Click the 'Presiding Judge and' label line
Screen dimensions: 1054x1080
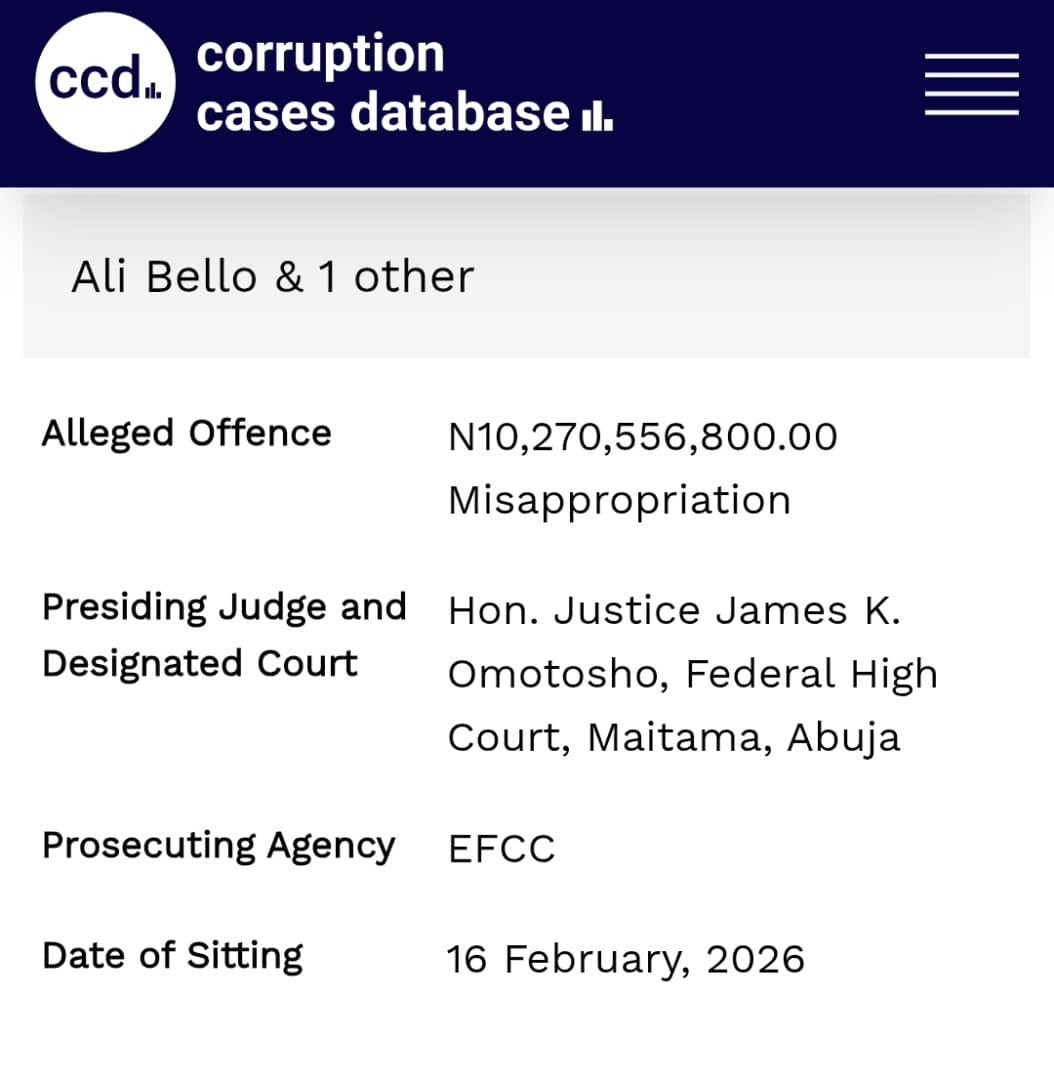(x=224, y=607)
